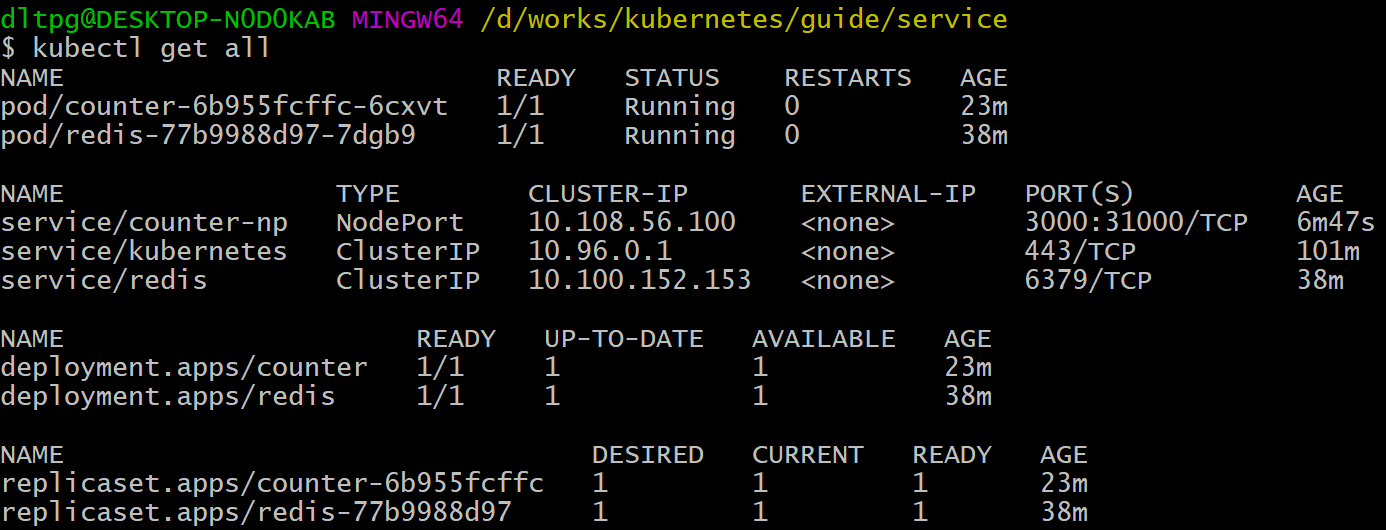
Task: Select service/redis row name
Action: (104, 280)
